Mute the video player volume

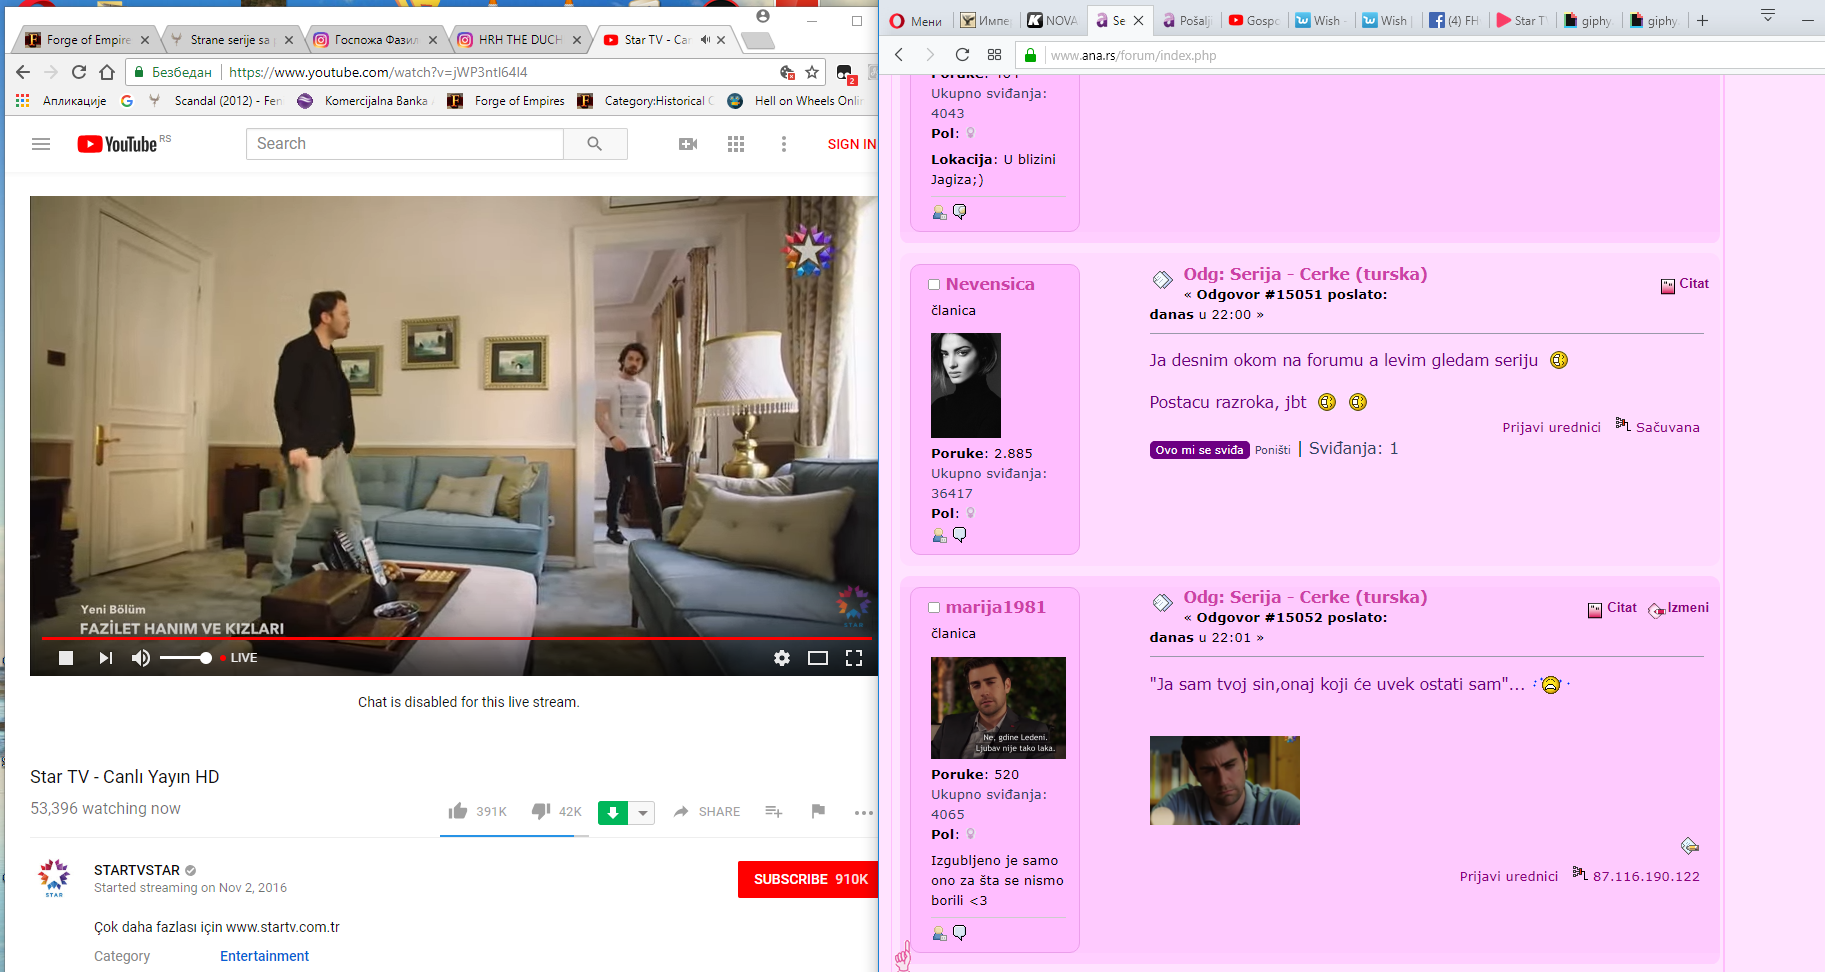click(141, 658)
